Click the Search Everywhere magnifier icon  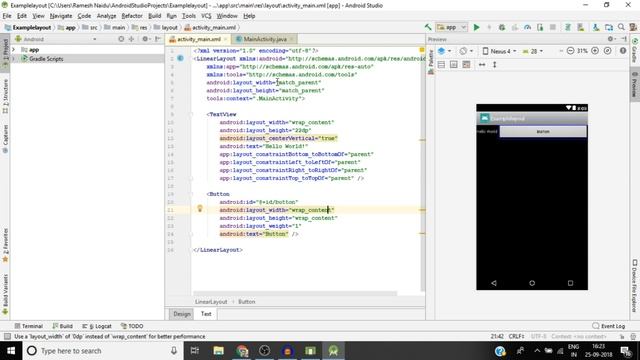pyautogui.click(x=621, y=27)
